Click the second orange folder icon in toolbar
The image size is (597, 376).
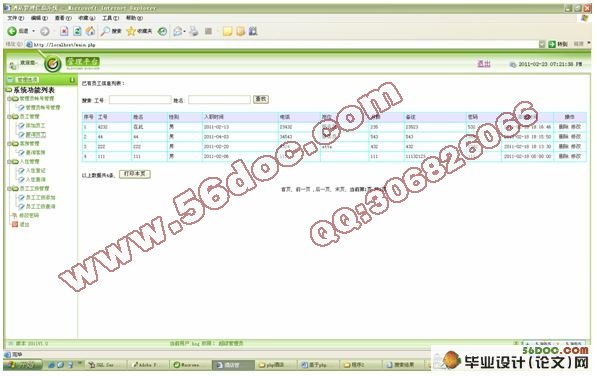(240, 31)
